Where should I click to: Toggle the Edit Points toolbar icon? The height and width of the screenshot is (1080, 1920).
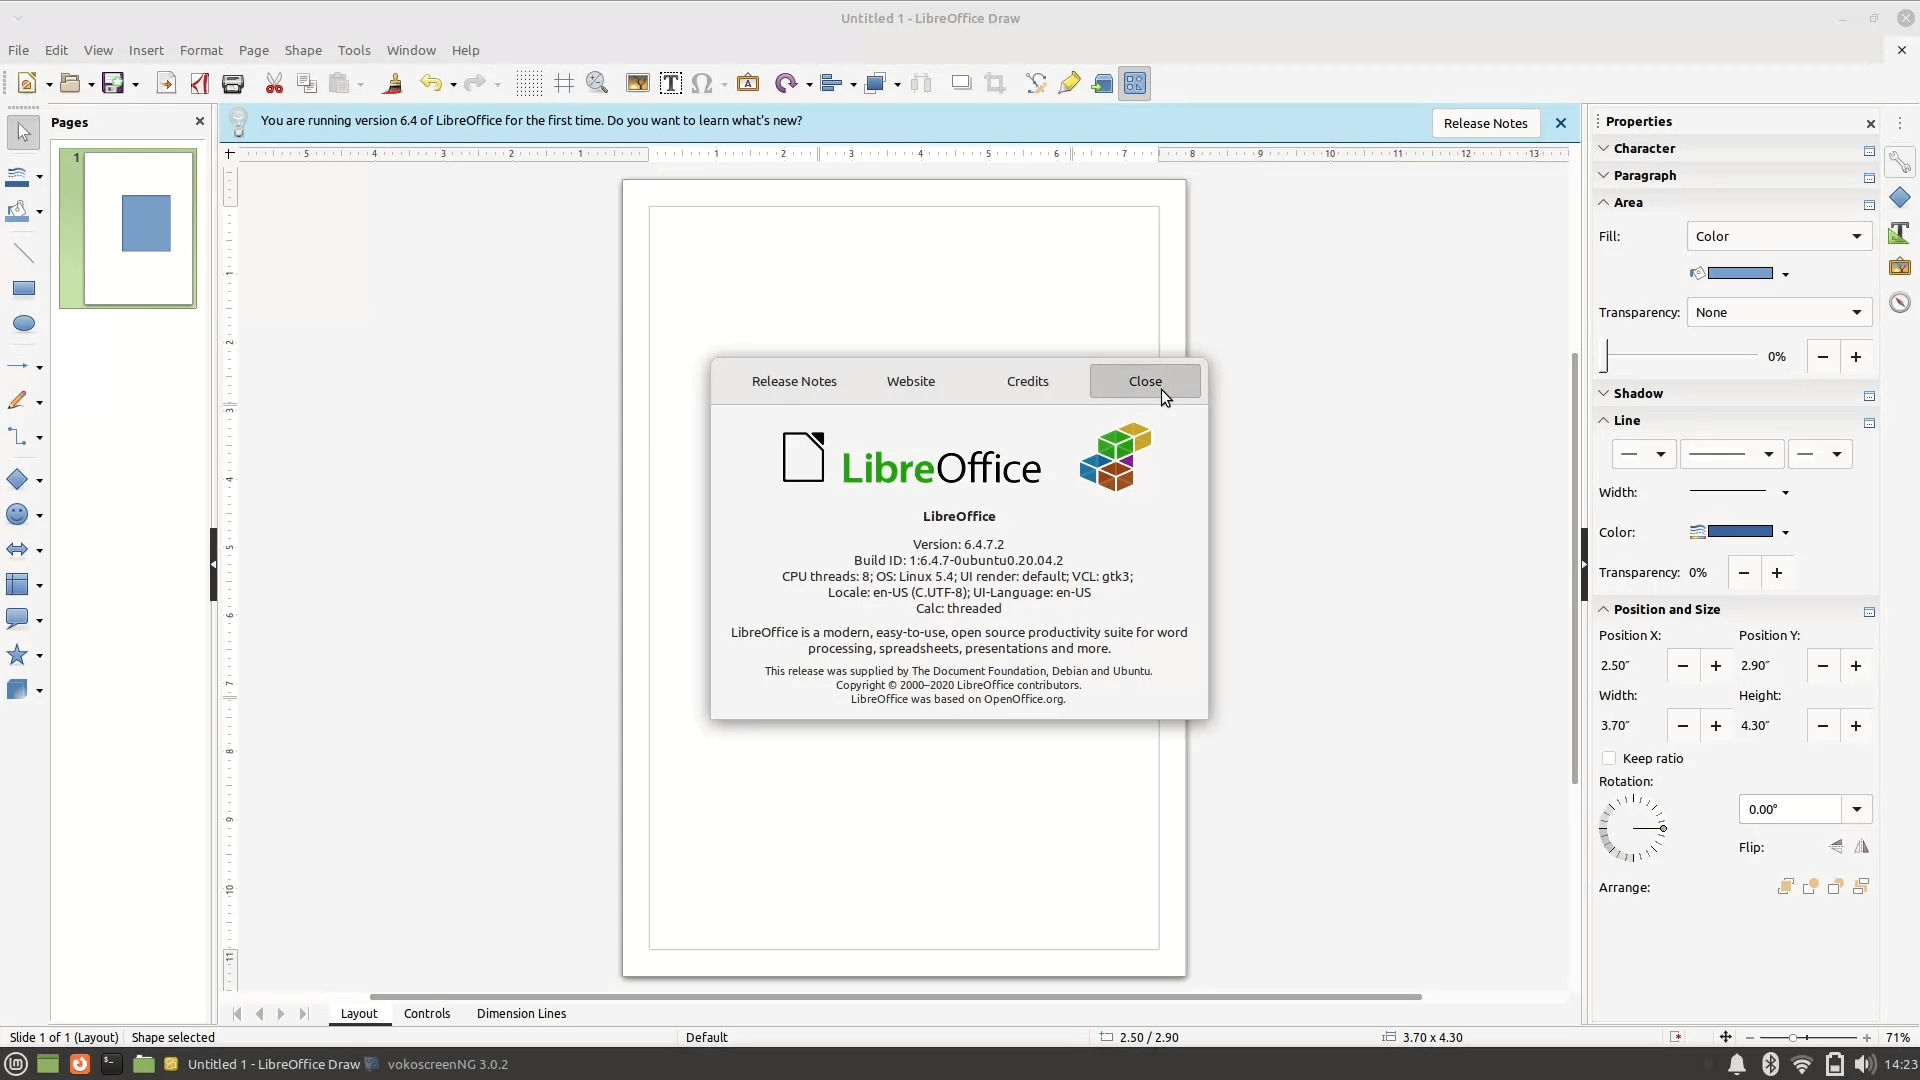1036,84
